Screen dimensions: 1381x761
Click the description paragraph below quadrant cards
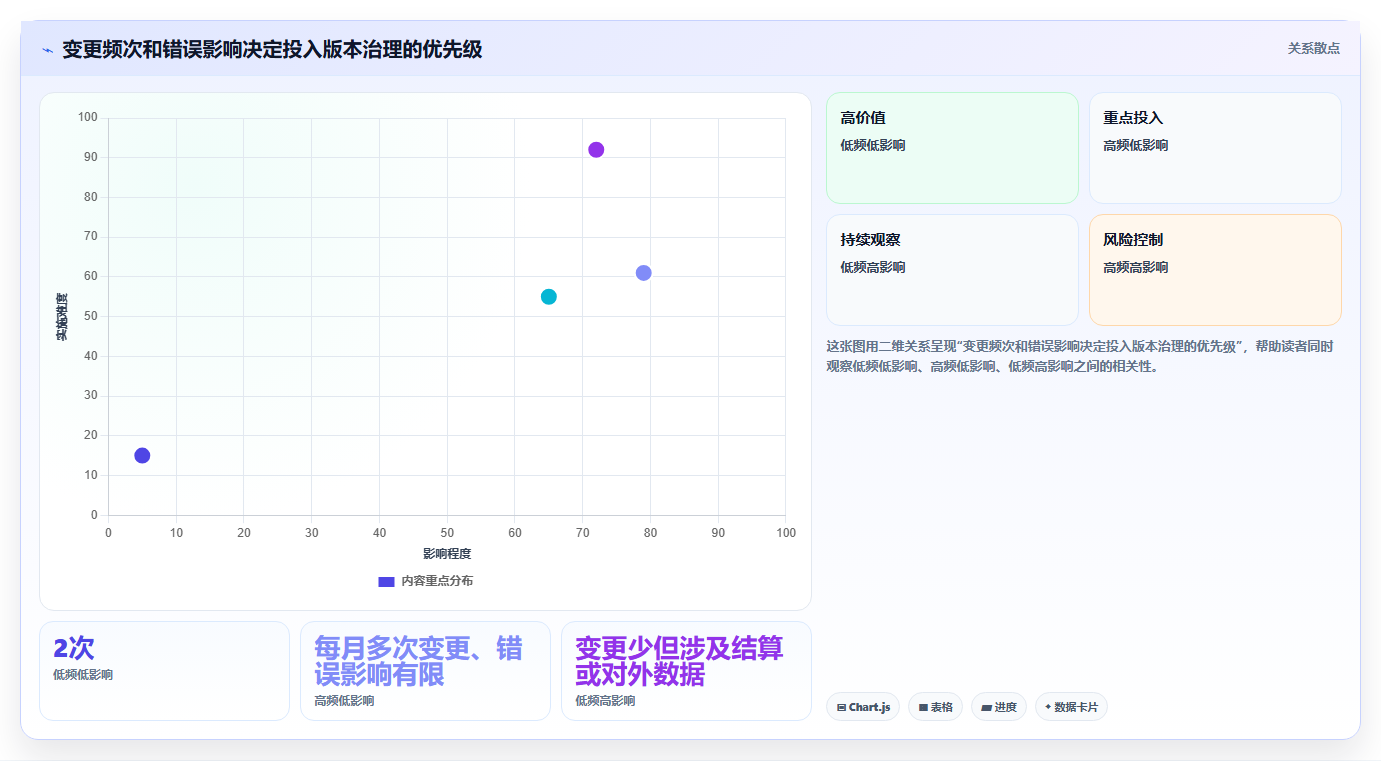(x=1080, y=356)
